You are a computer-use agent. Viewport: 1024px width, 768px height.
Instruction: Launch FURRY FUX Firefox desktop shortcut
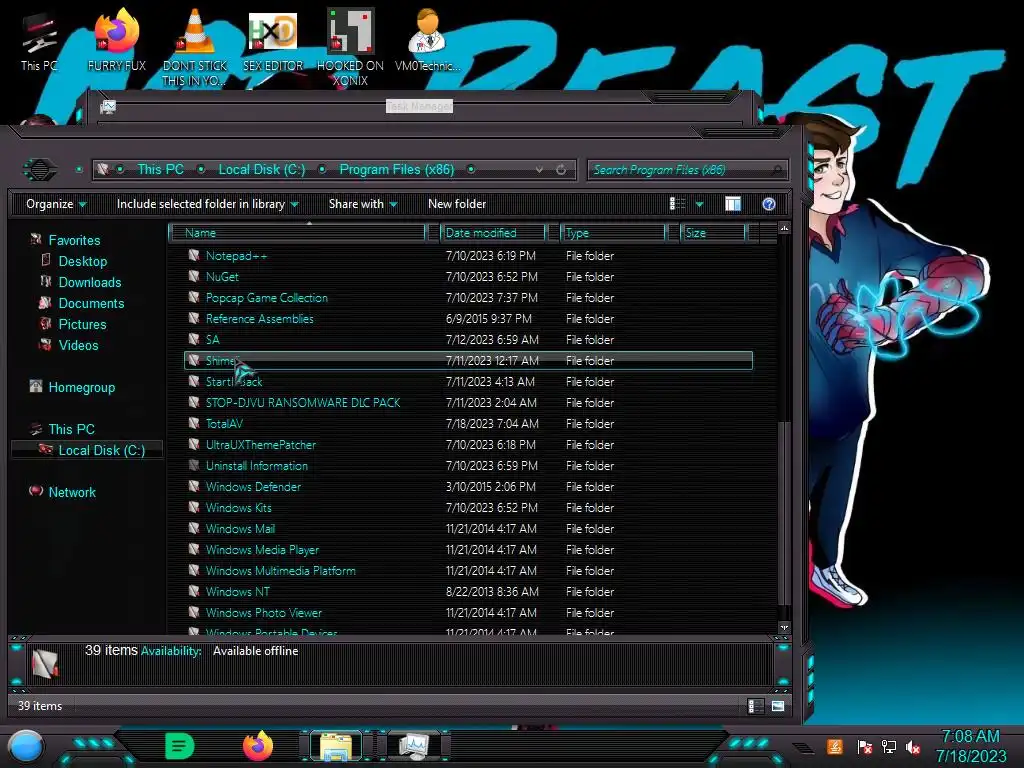pos(117,40)
